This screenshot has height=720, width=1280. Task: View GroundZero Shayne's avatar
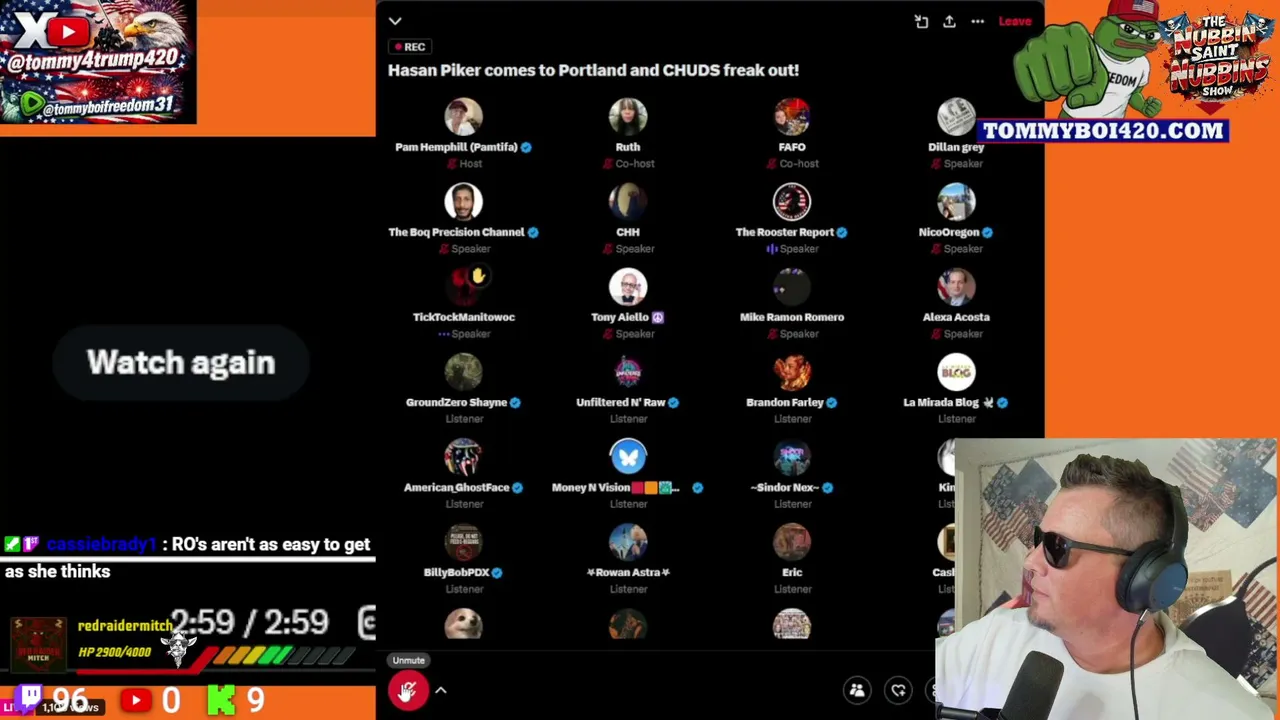point(463,372)
